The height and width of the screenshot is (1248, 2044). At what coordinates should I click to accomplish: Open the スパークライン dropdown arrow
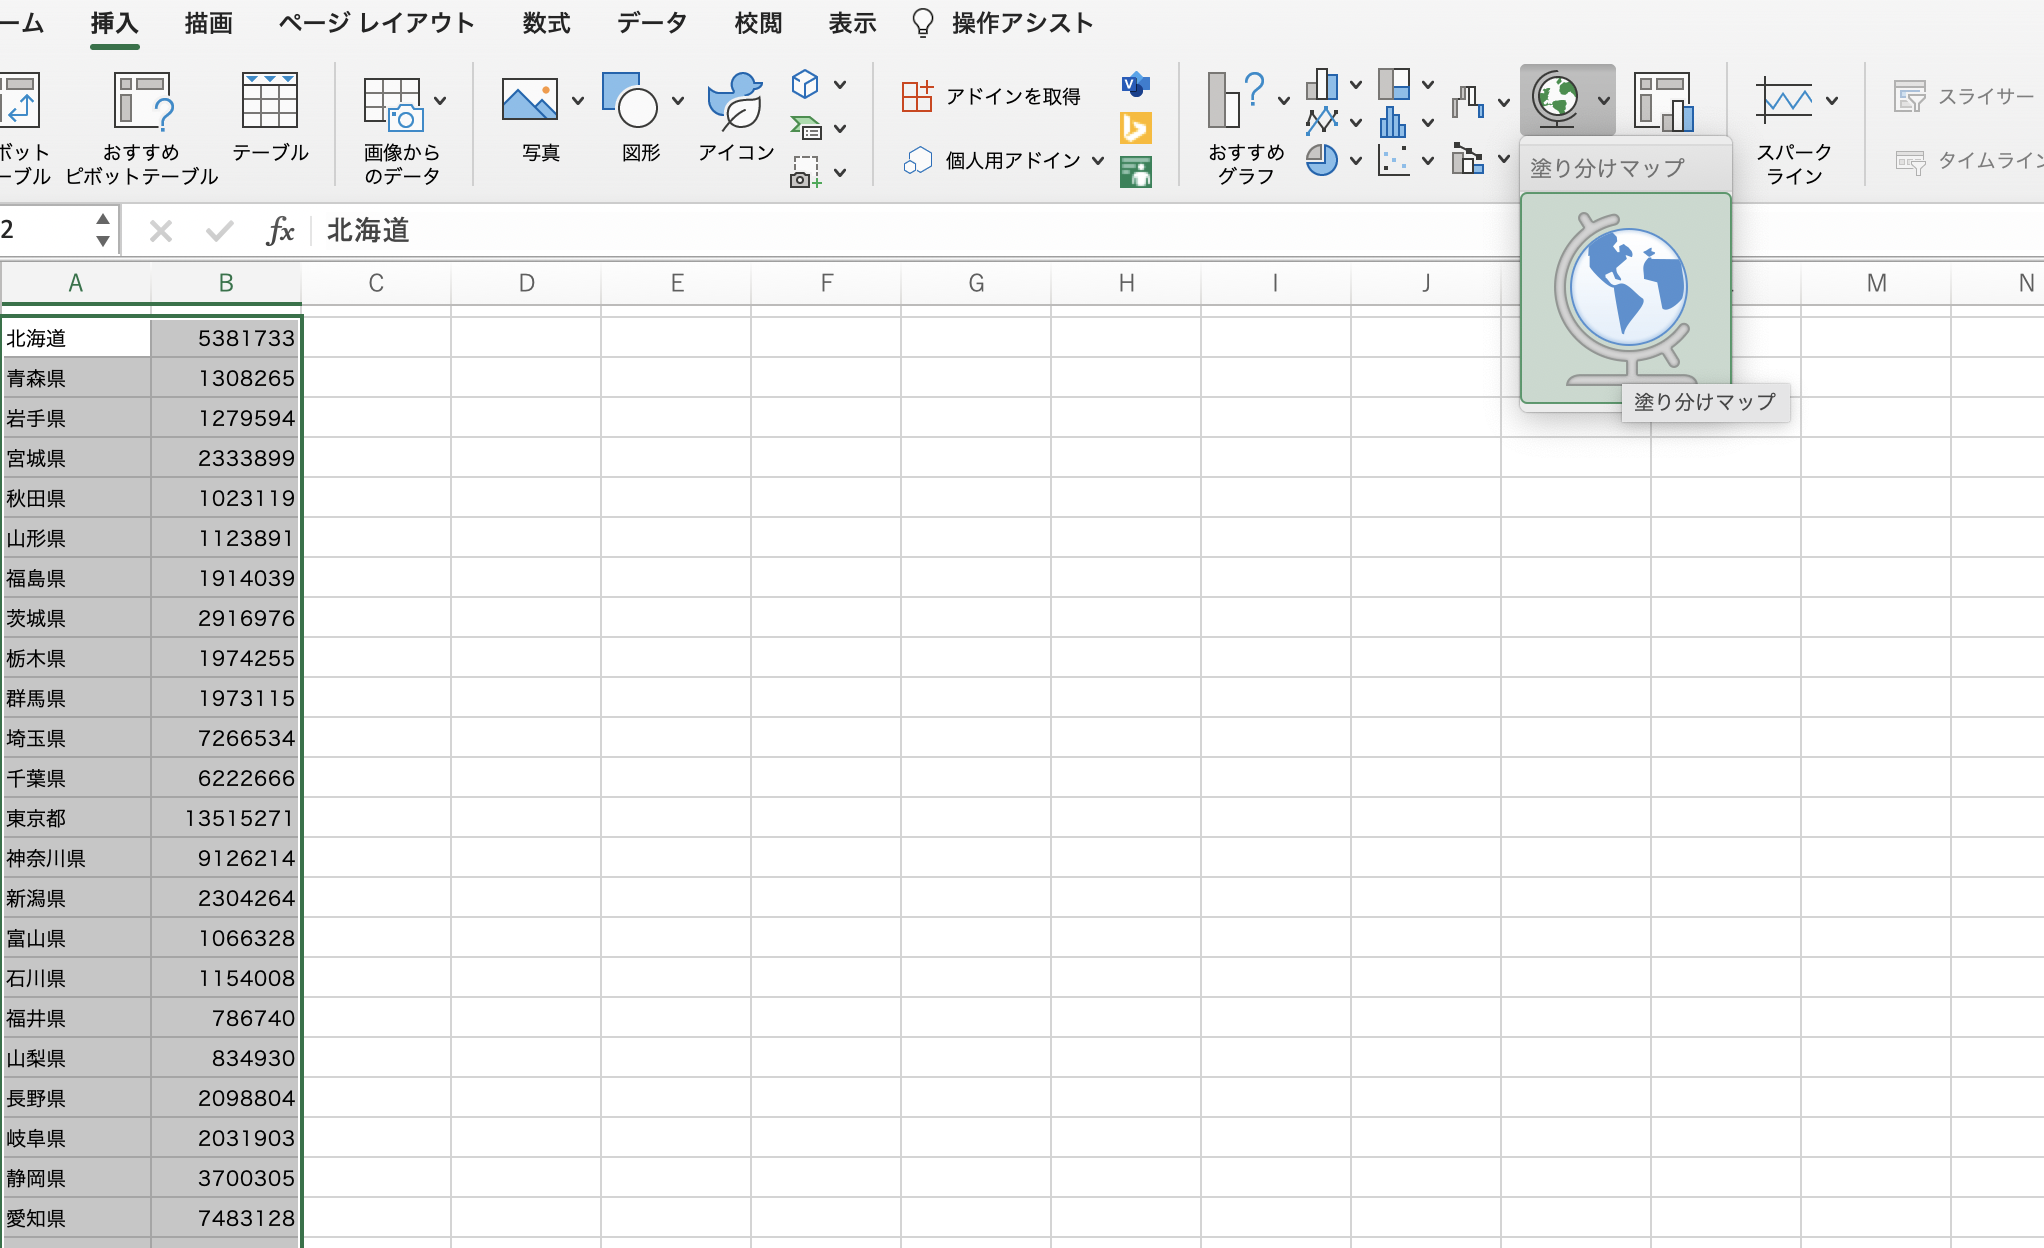1832,100
